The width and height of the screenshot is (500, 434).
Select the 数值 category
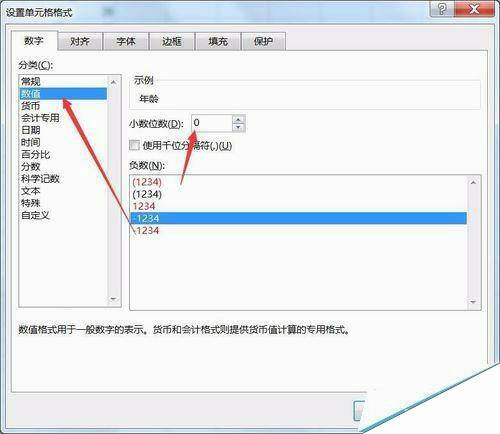[x=63, y=94]
